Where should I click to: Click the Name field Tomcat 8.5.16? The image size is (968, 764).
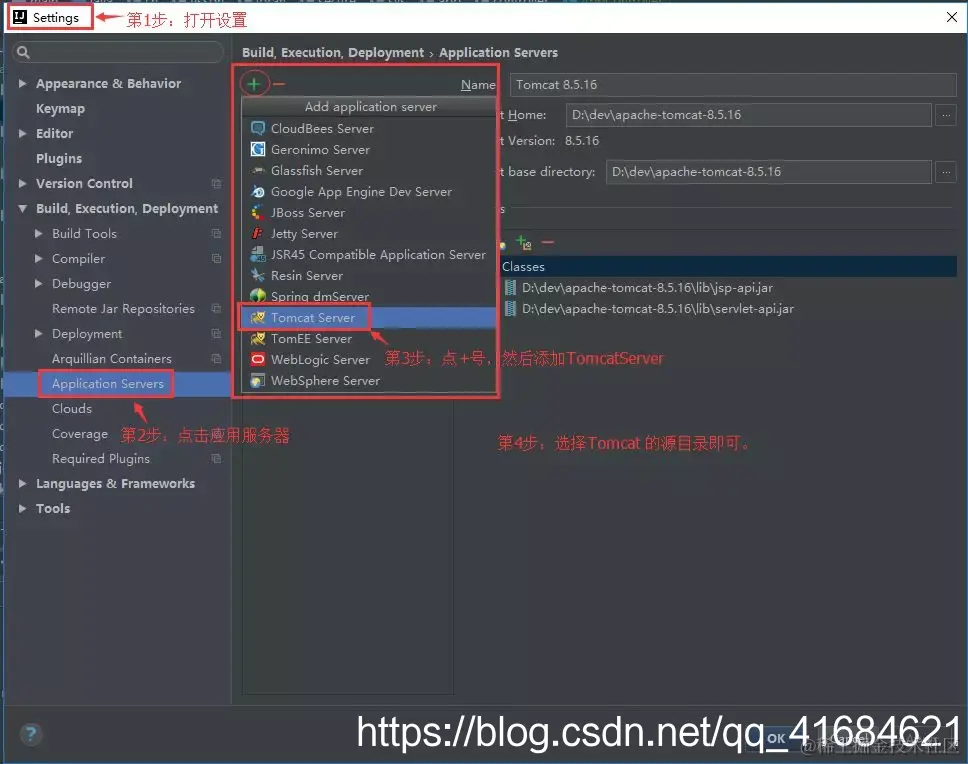tap(733, 85)
